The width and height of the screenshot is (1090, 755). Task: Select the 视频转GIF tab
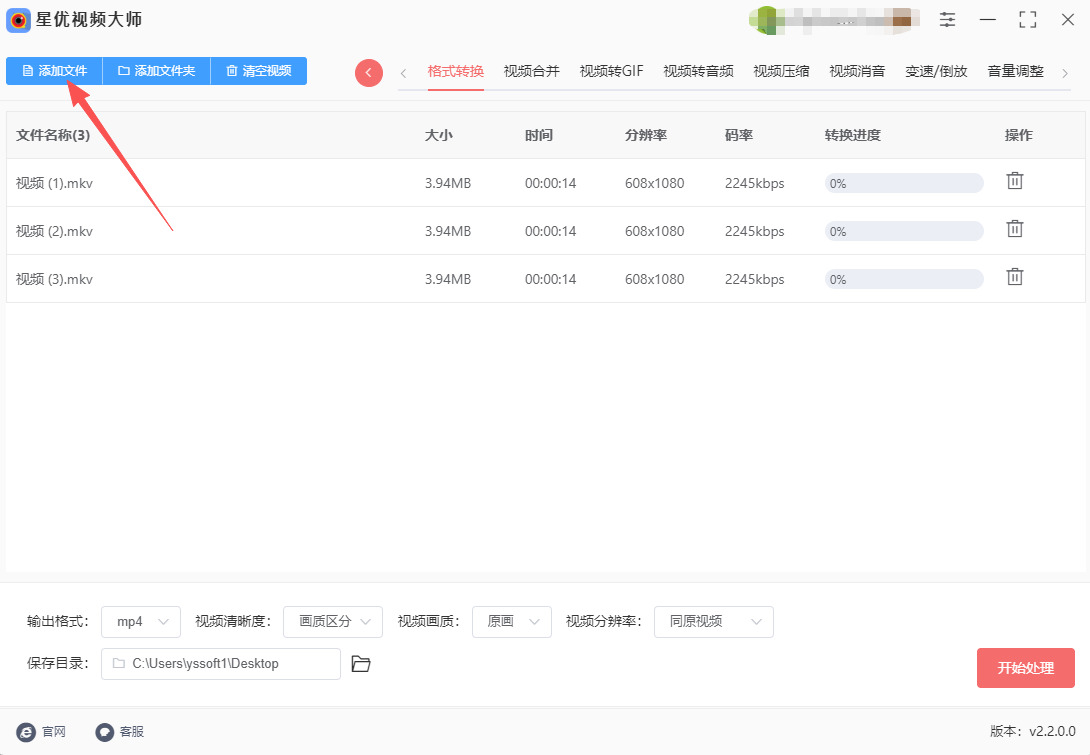[x=611, y=71]
